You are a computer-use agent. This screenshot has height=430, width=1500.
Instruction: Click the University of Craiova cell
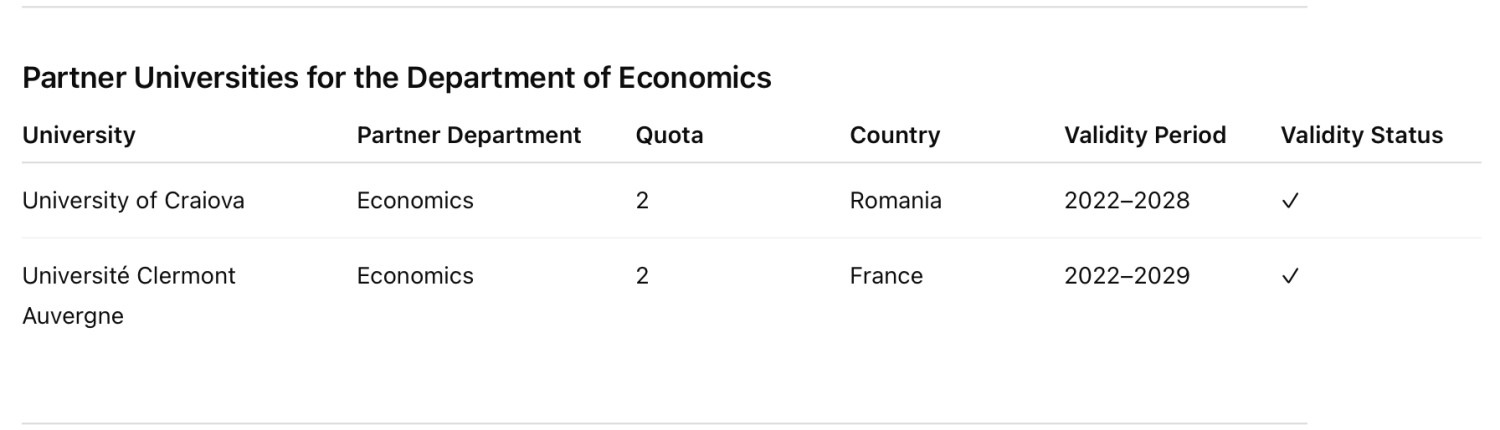click(133, 201)
